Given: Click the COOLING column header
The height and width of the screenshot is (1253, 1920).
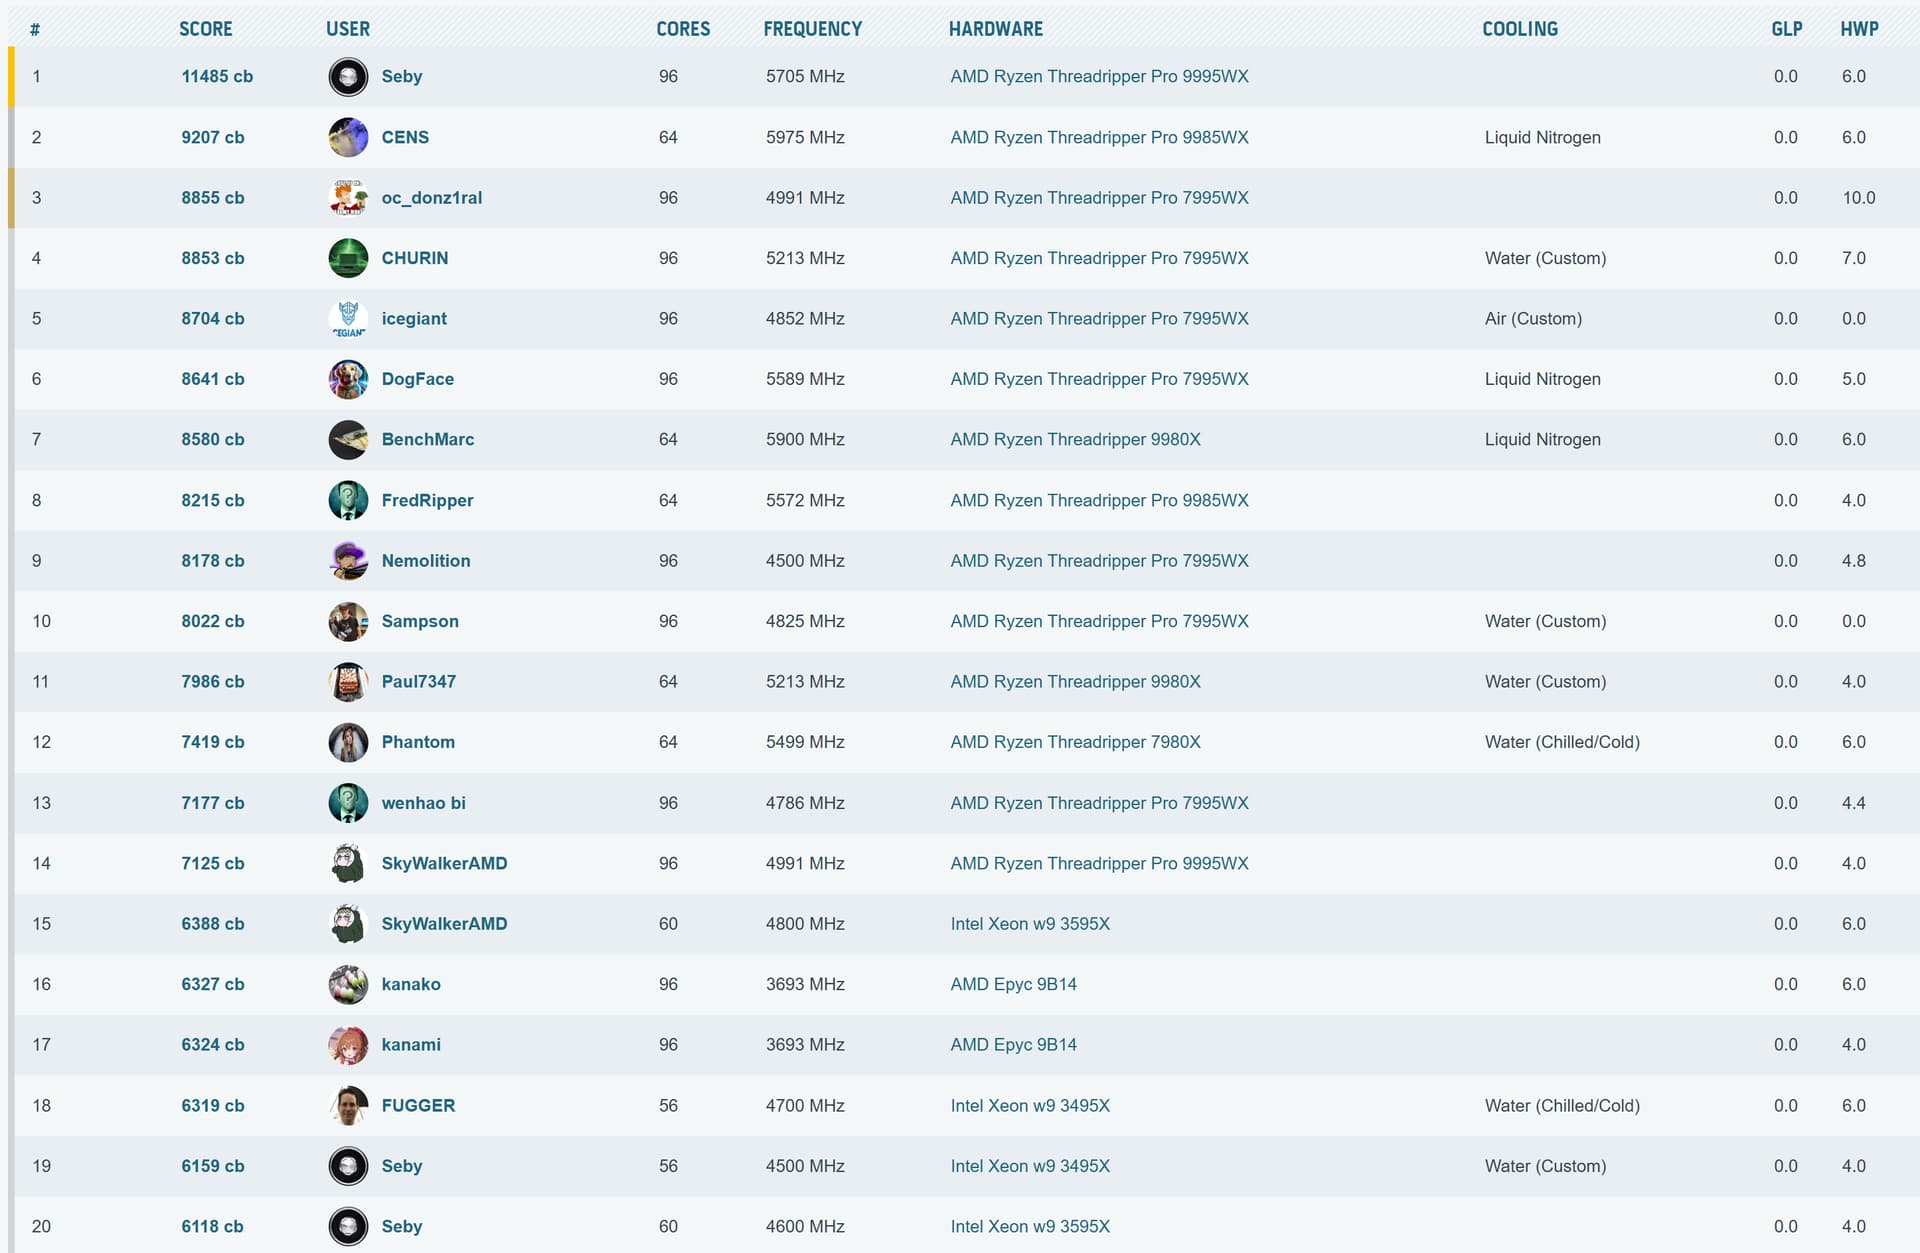Looking at the screenshot, I should tap(1519, 29).
